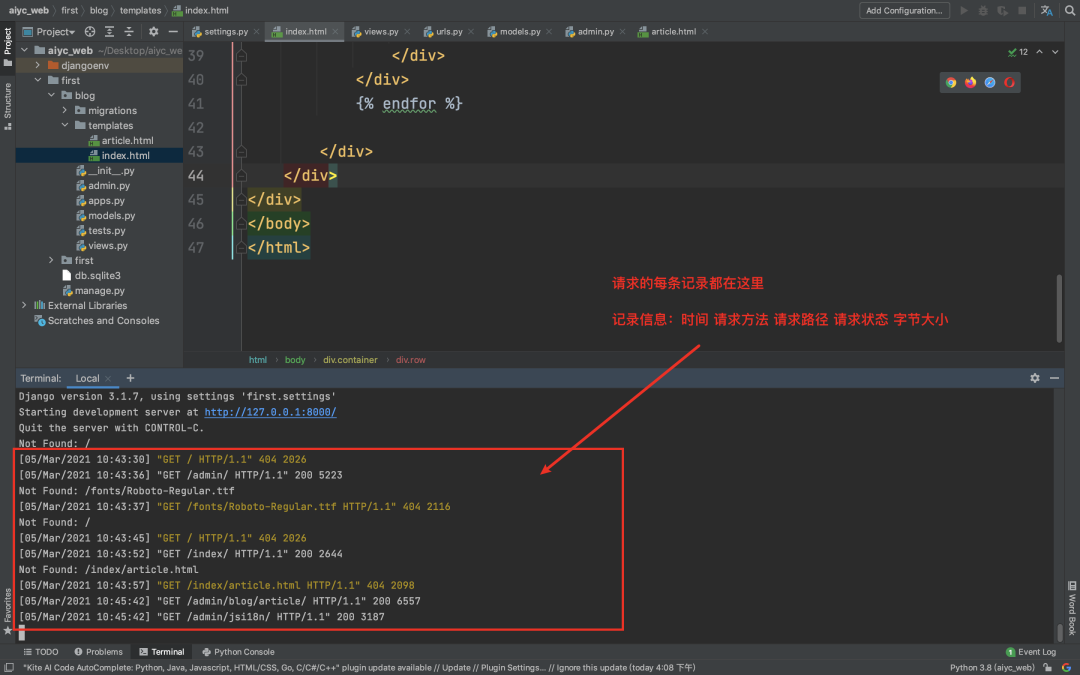The height and width of the screenshot is (675, 1080).
Task: Click the inspections checkmark showing 12
Action: coord(1017,52)
